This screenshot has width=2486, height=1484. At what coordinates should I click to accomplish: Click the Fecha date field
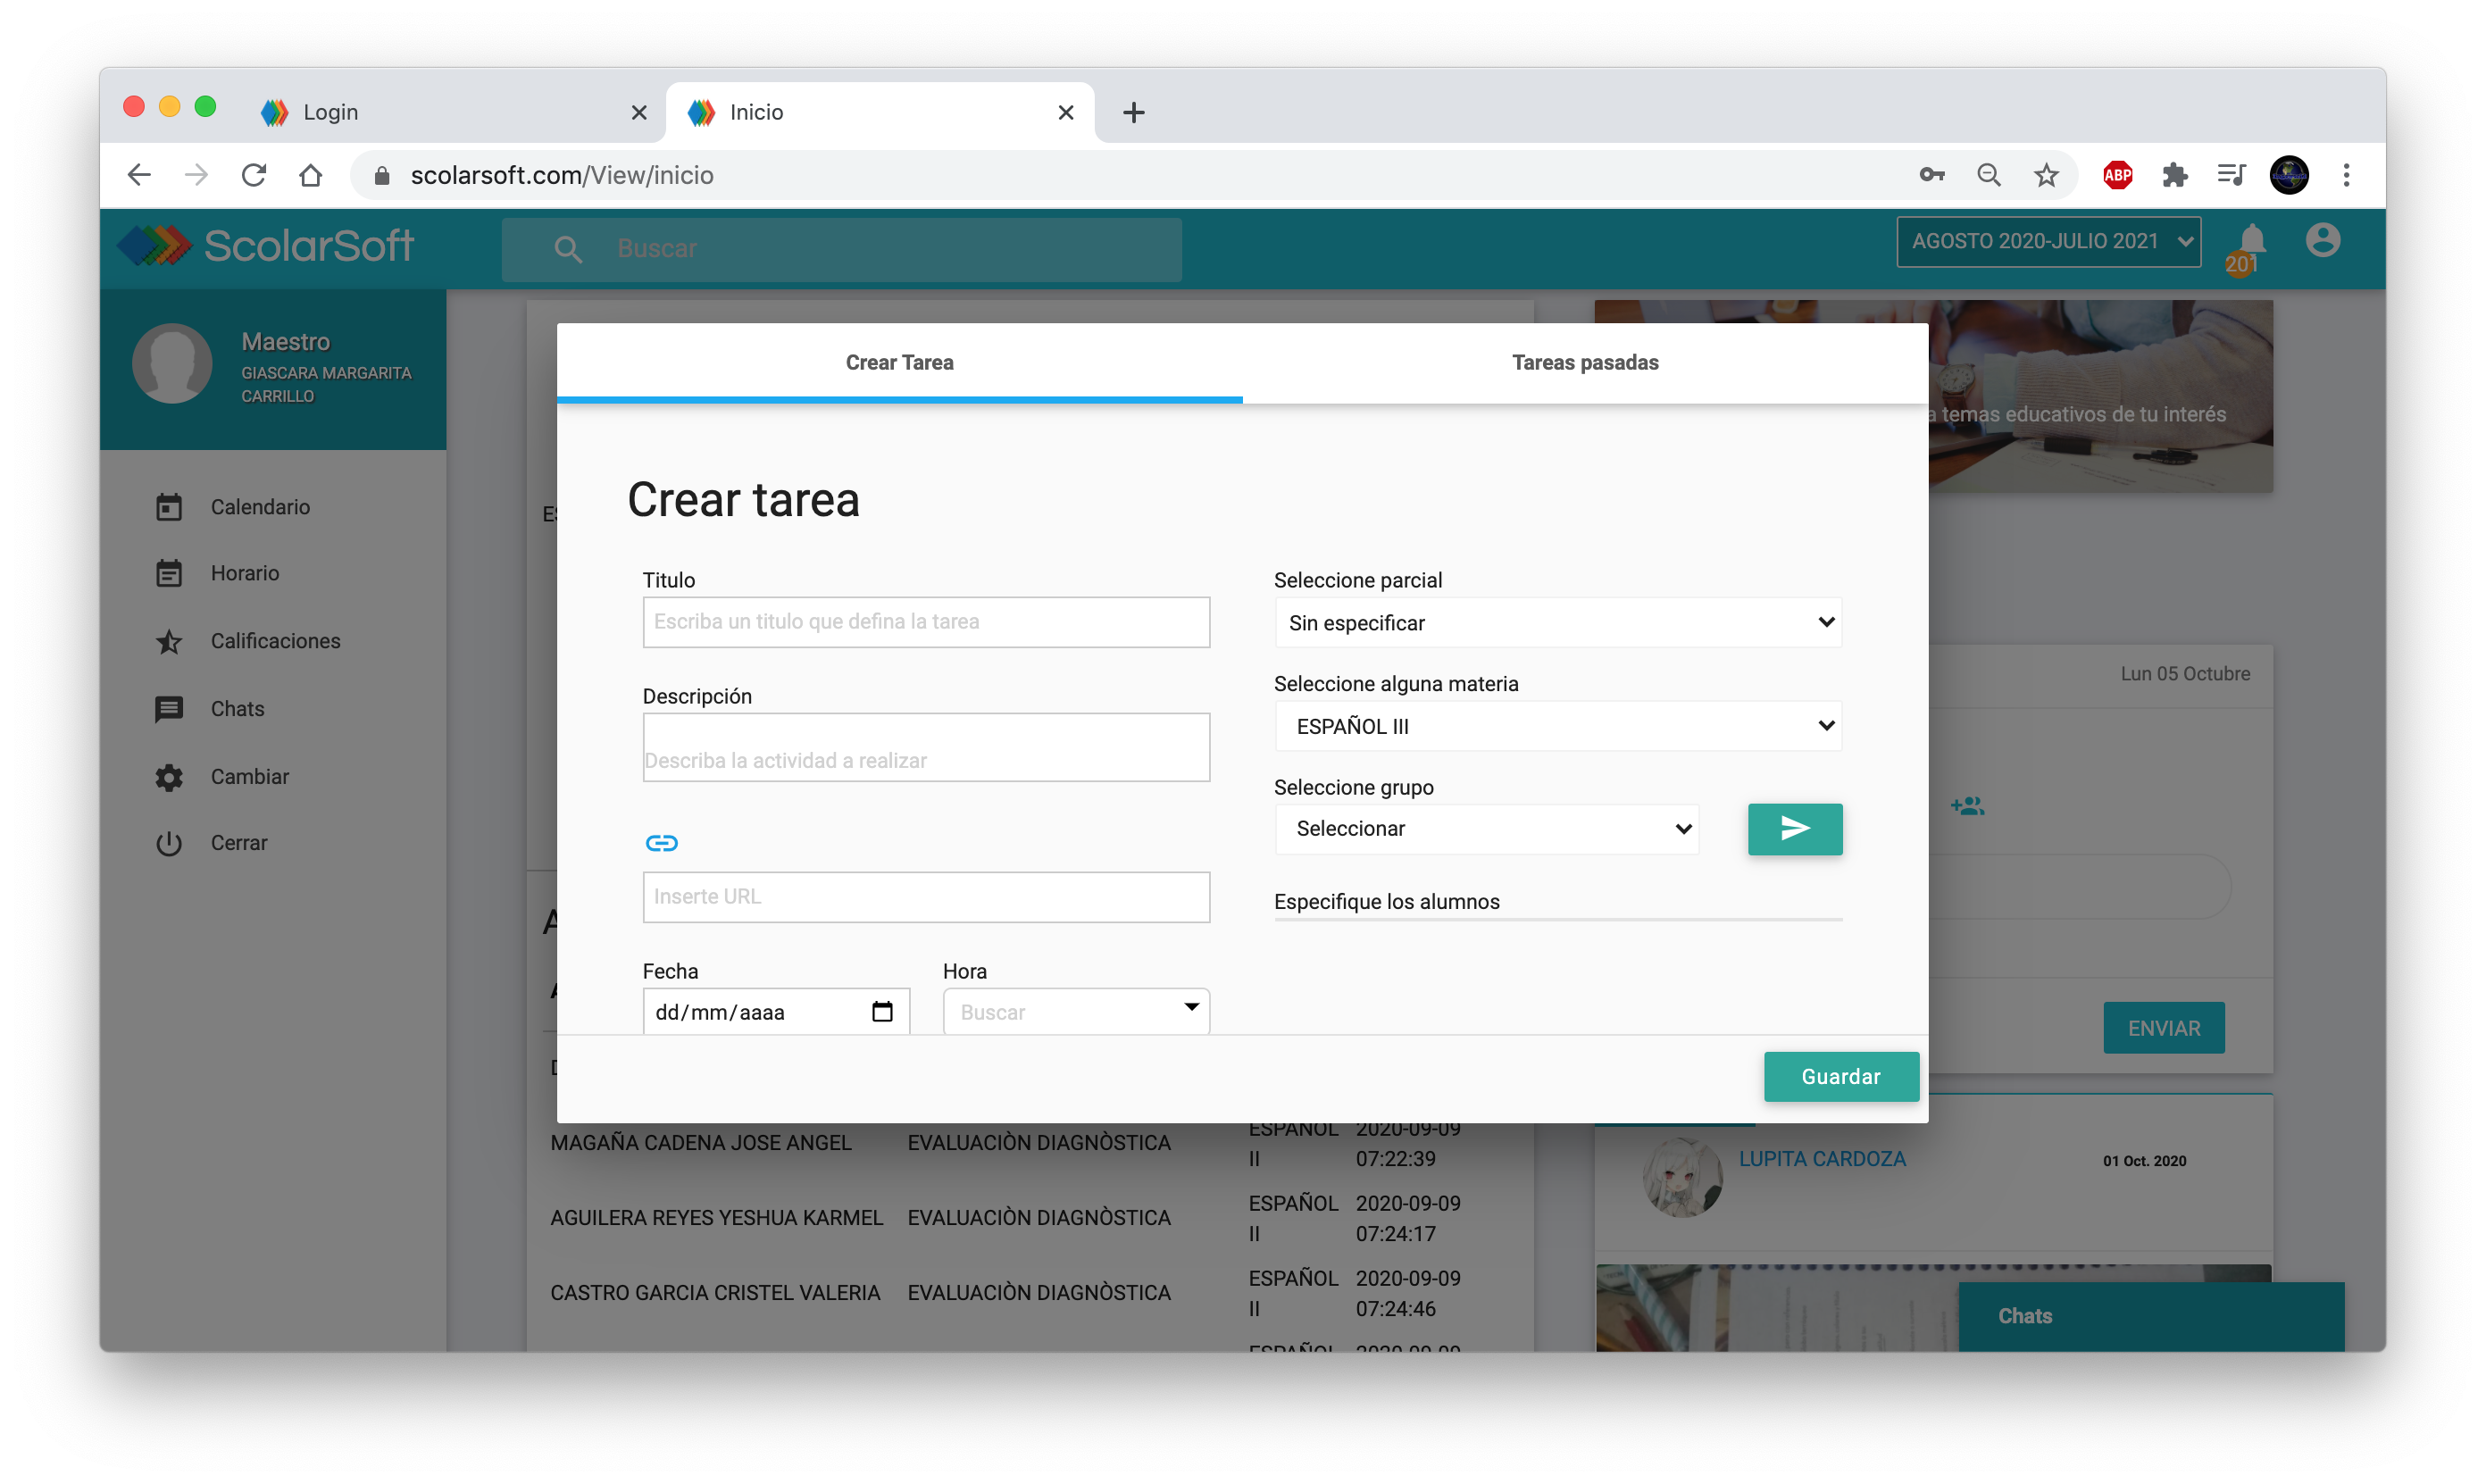point(775,1011)
